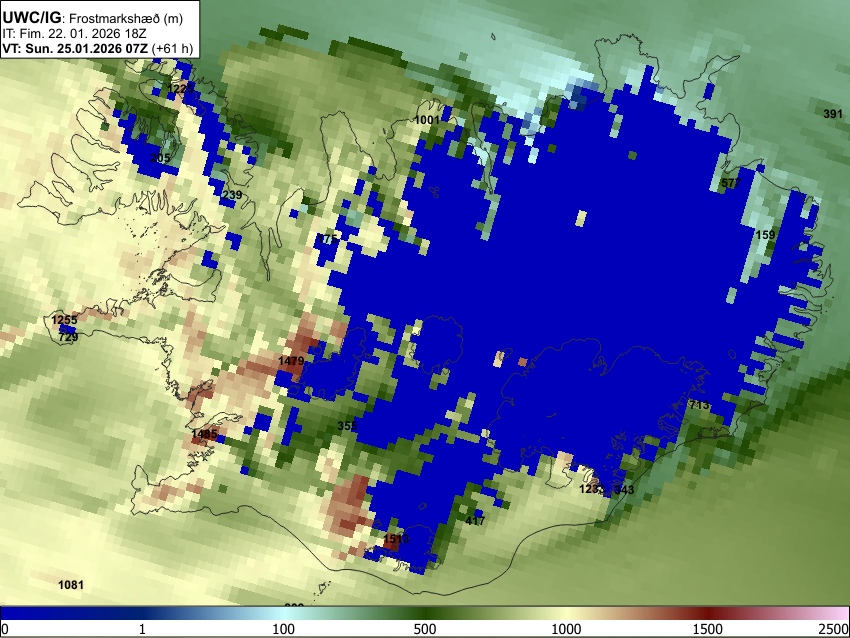This screenshot has height=638, width=850.
Task: Click the '(+61 h)' forecast offset text
Action: (172, 48)
